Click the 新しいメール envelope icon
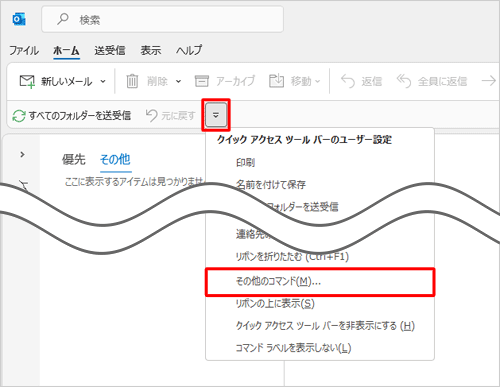500x387 pixels. [x=27, y=81]
